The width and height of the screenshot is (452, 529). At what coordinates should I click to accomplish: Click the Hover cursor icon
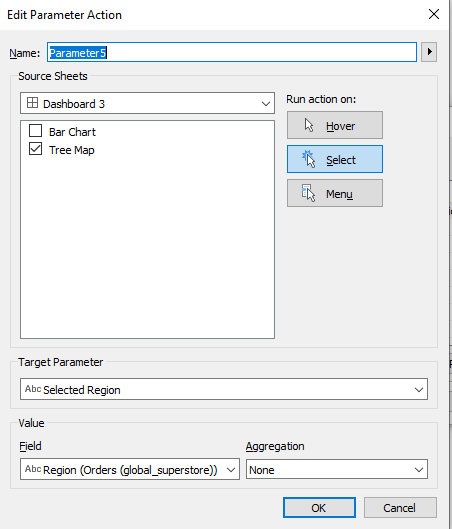tap(309, 125)
